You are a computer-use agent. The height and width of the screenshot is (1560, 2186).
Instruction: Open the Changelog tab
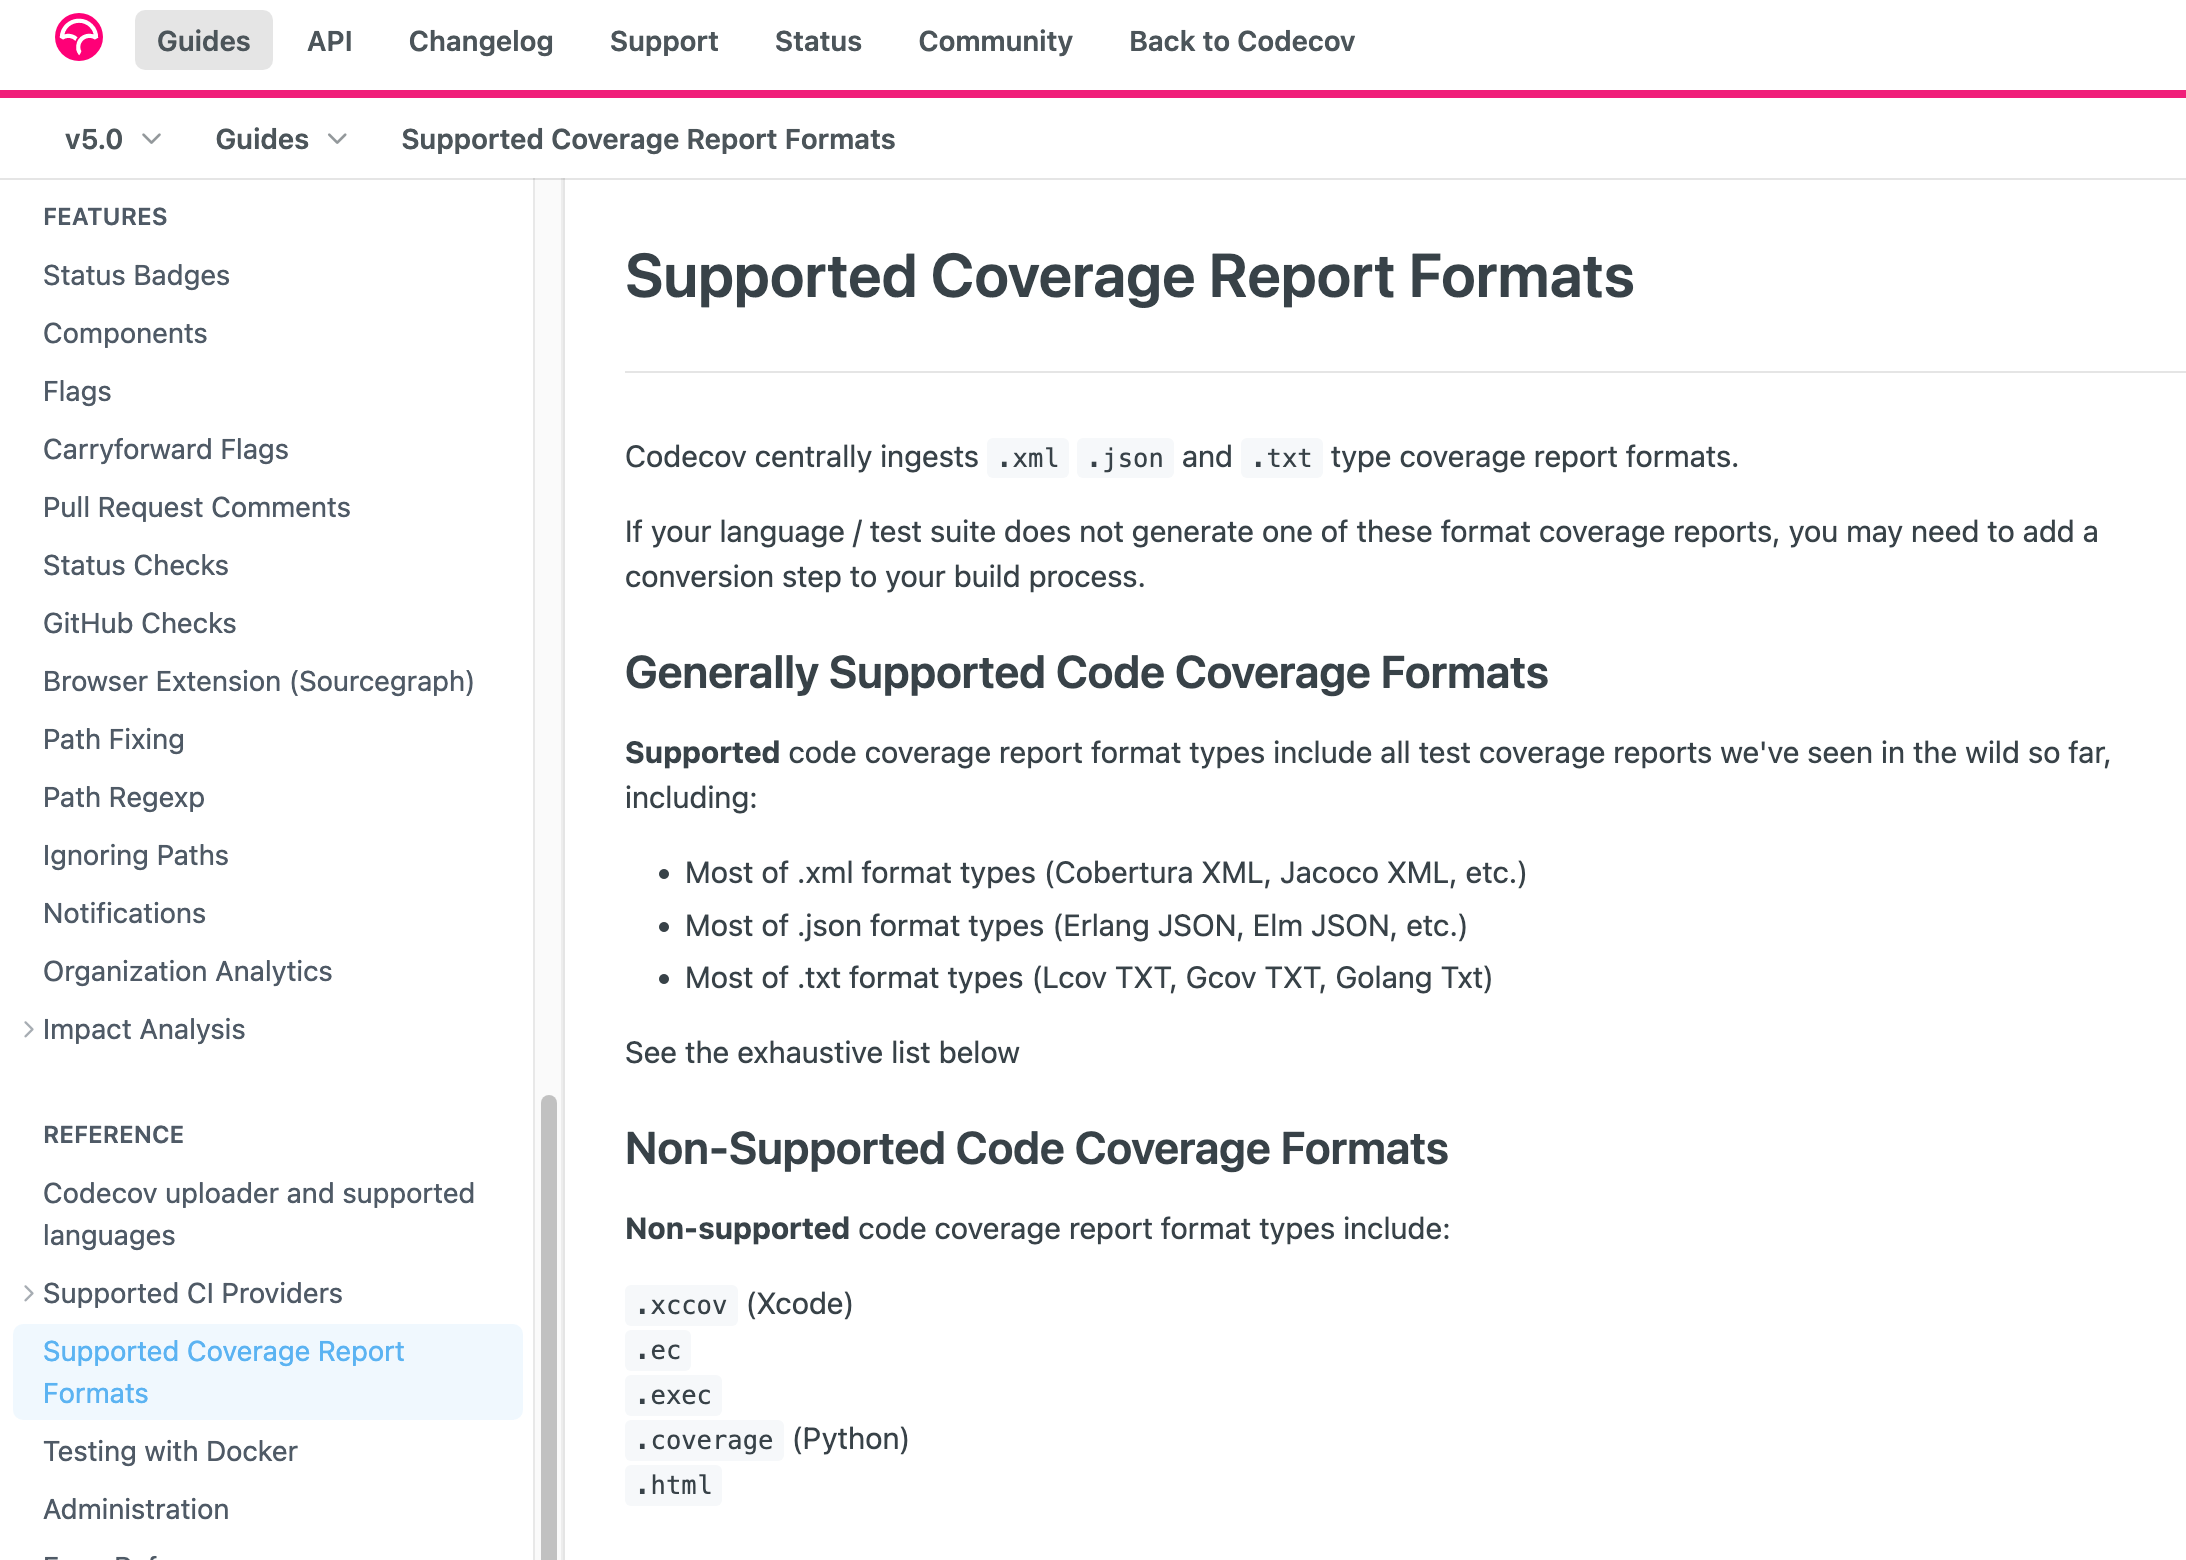coord(480,41)
